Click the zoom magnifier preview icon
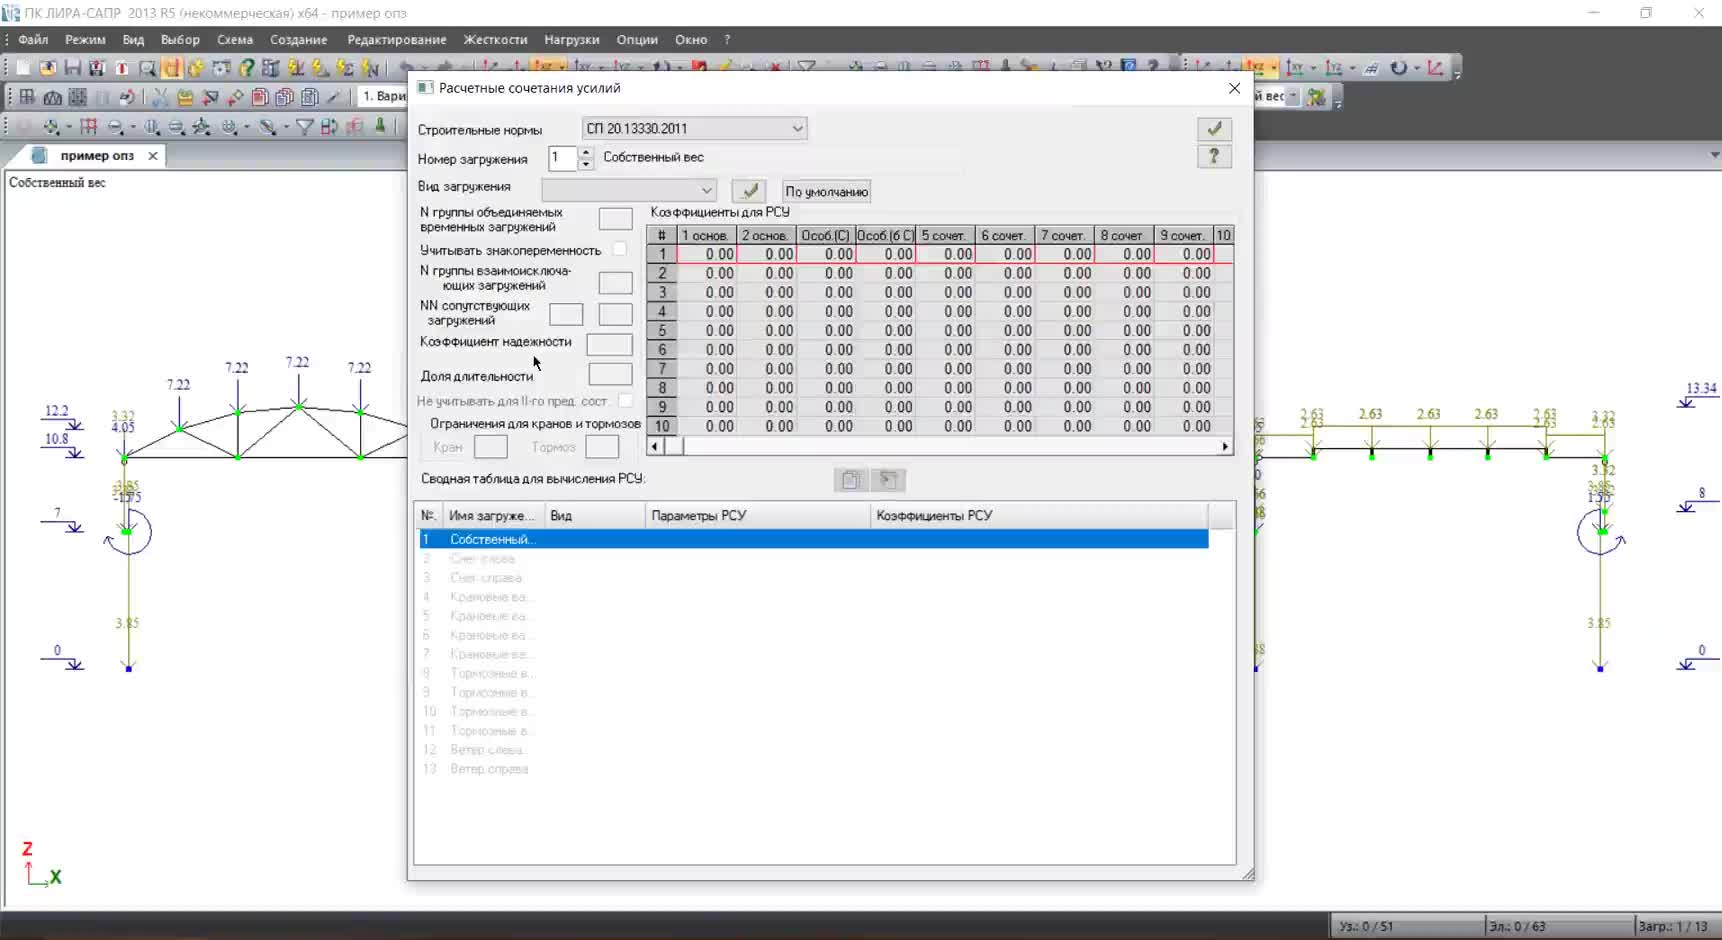Screen dimensions: 1722x940 [147, 68]
